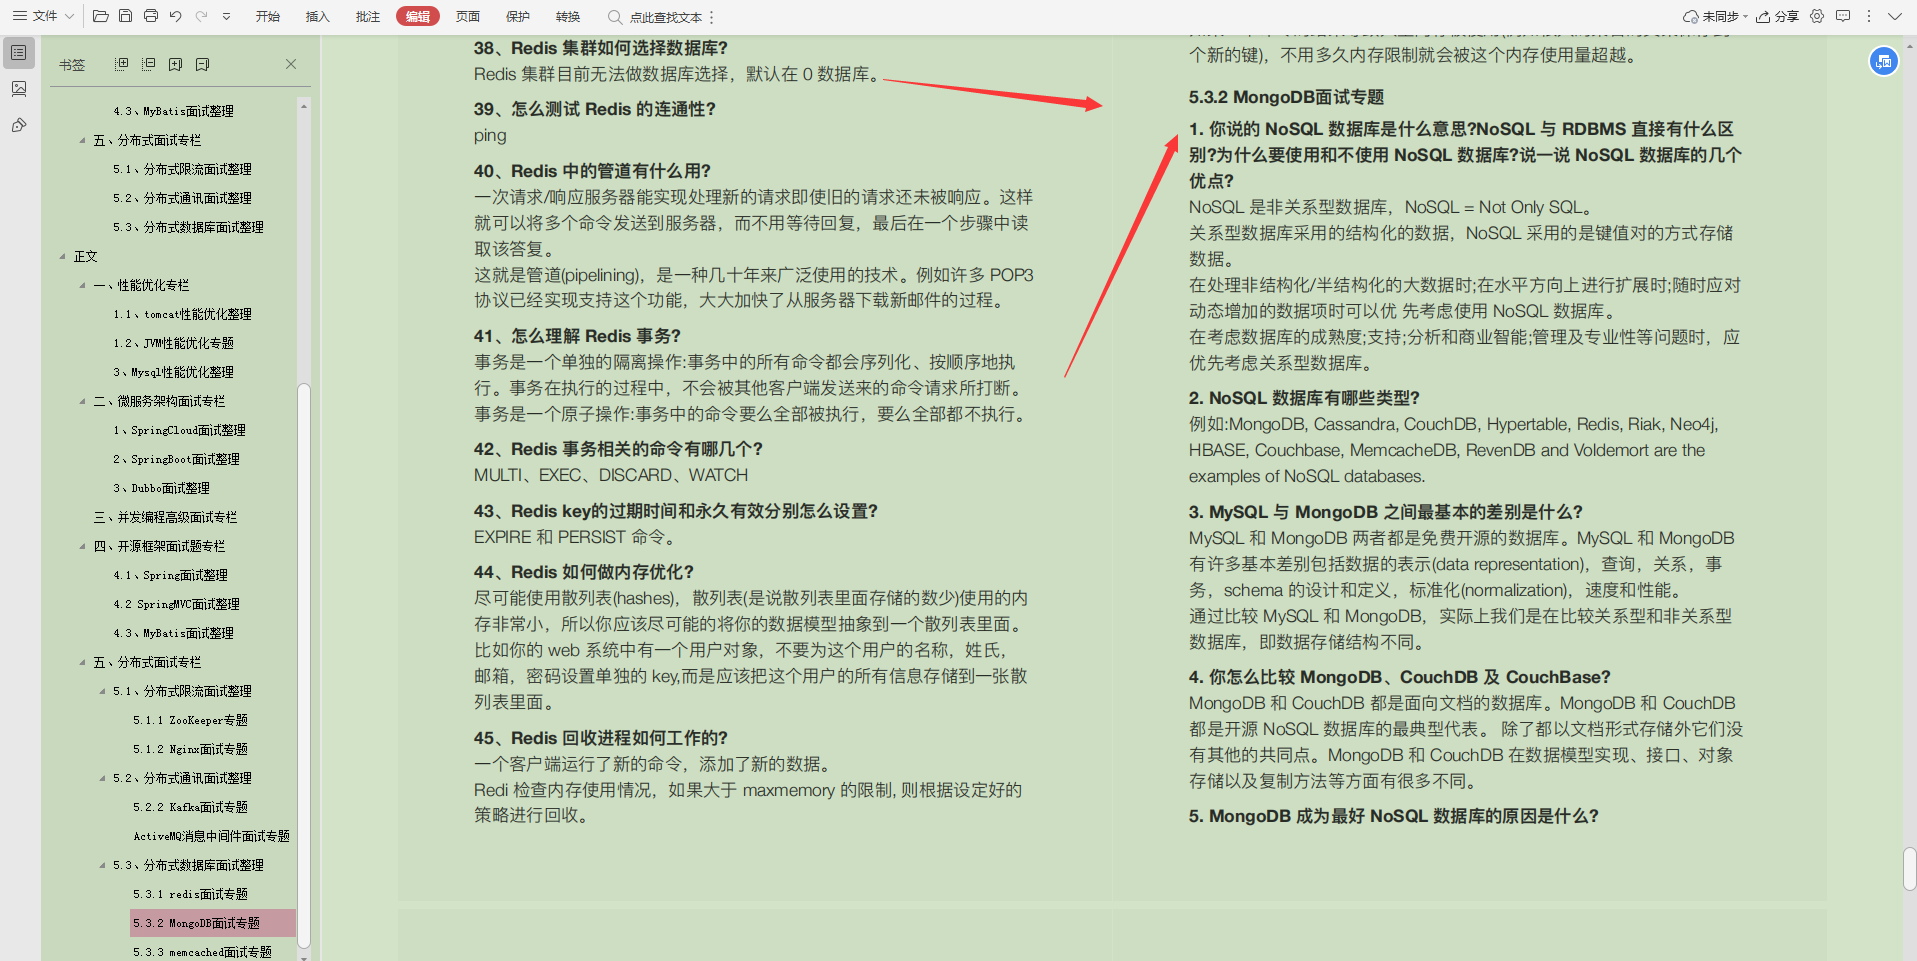Collapse triangle of 5.2 node above Kafka面试专题
The image size is (1917, 961).
tap(102, 778)
